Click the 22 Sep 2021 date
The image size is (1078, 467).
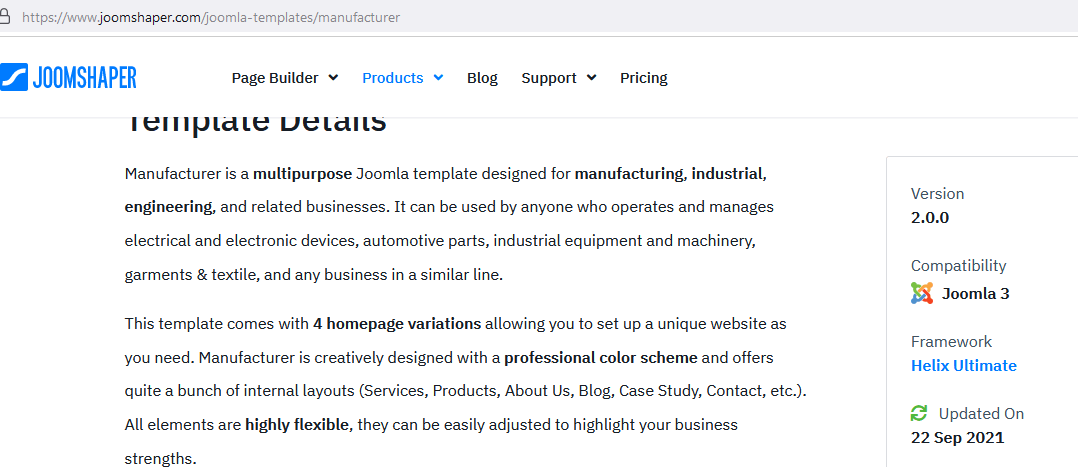957,437
